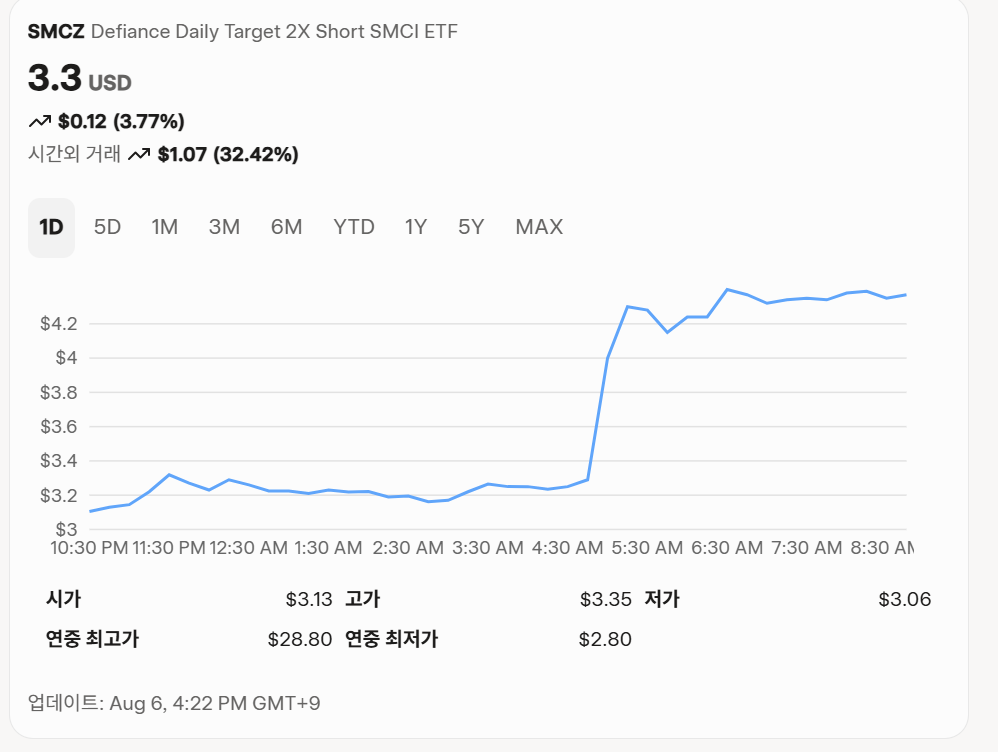This screenshot has width=998, height=752.
Task: Switch chart to 5D range
Action: (x=107, y=227)
